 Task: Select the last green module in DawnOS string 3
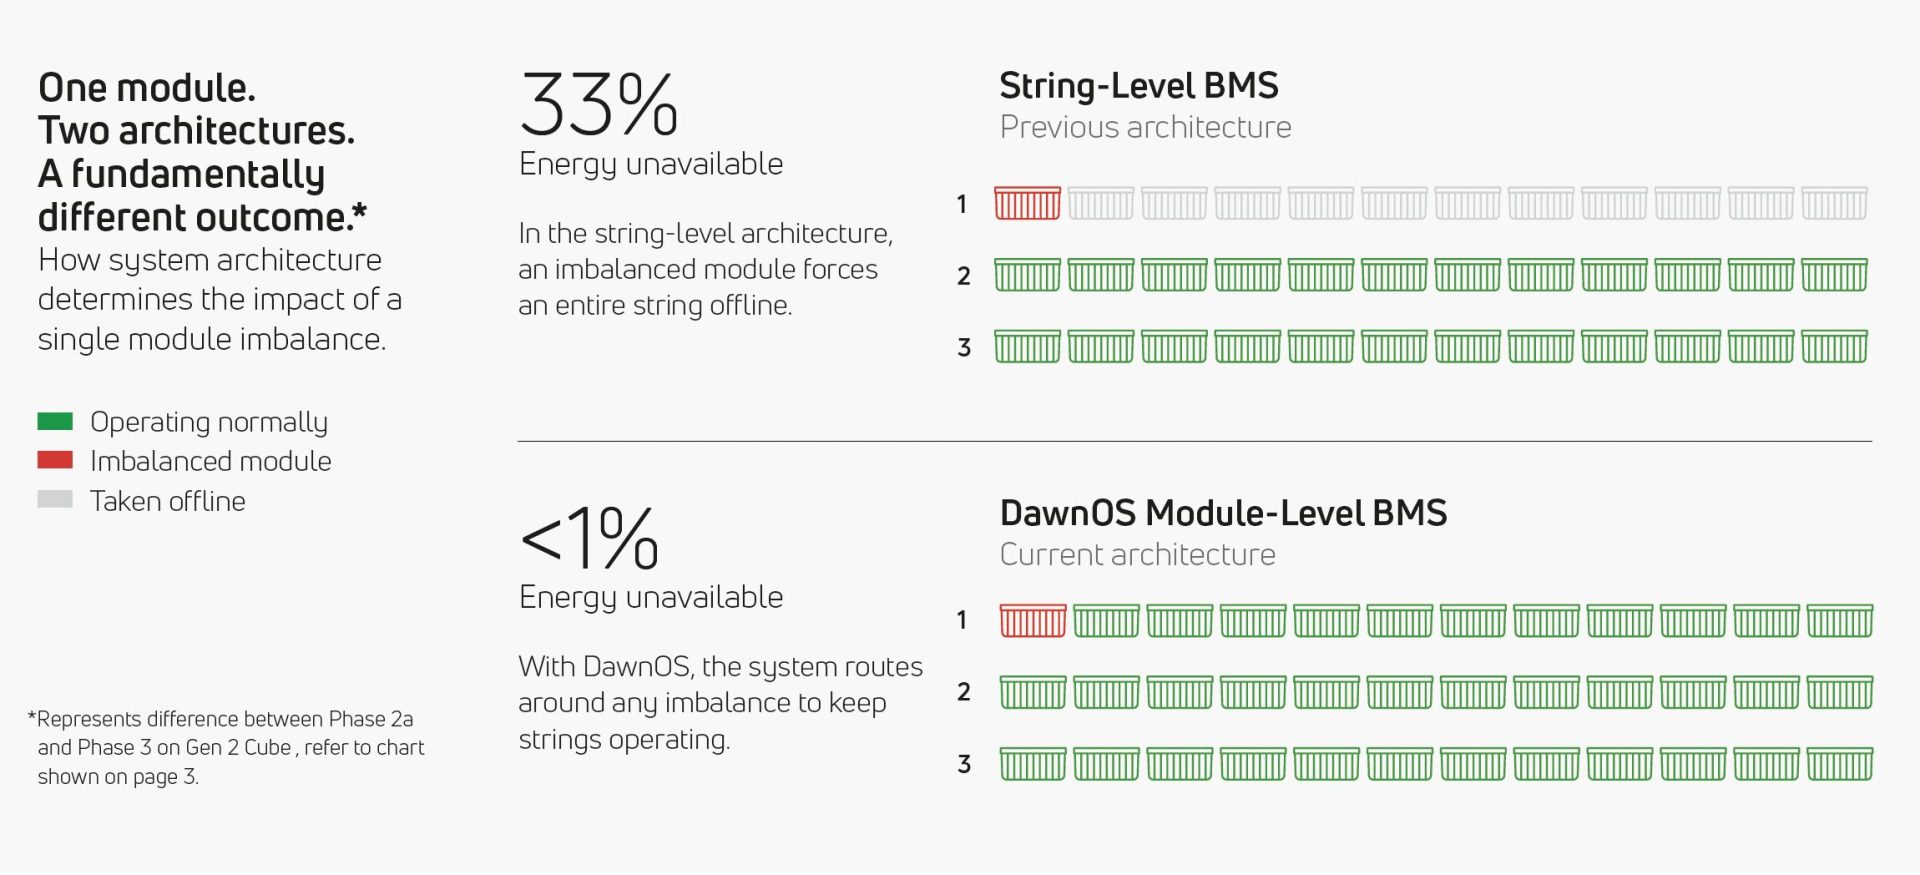coord(1840,765)
